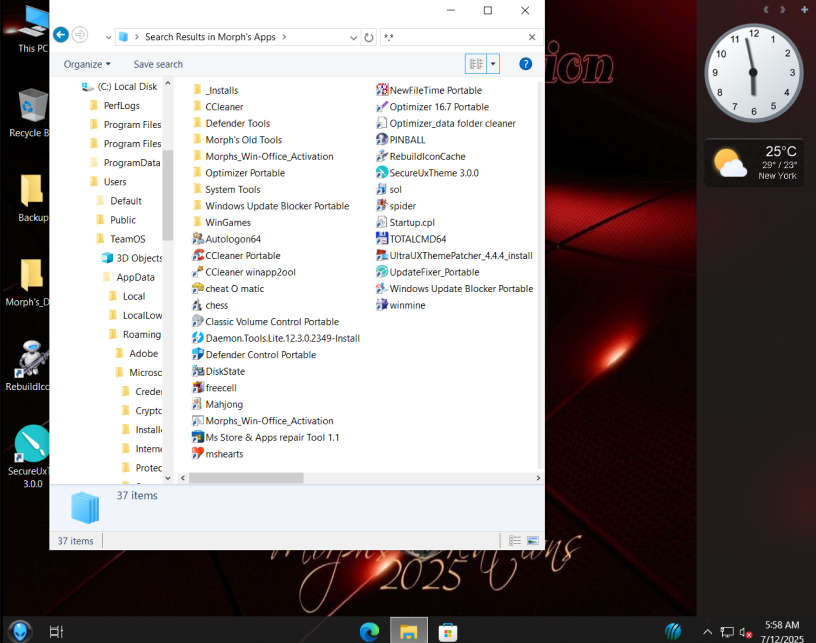Open the _Installs folder

(x=215, y=90)
